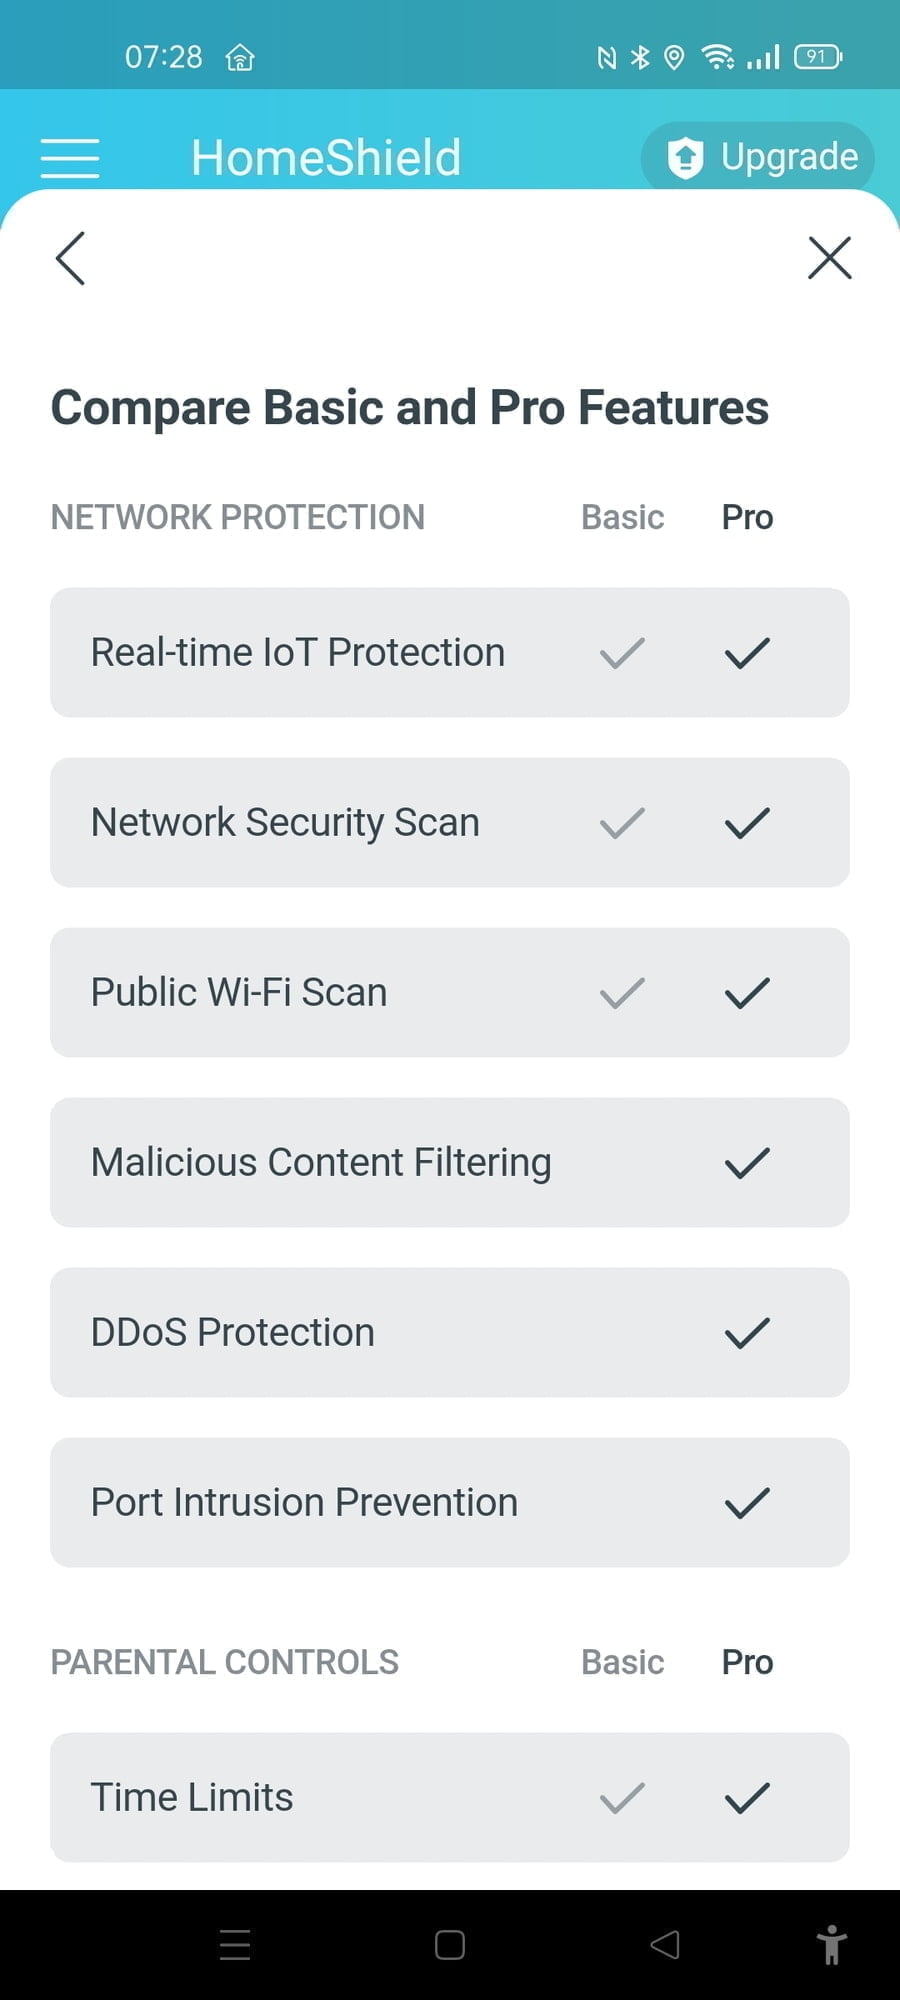This screenshot has height=2000, width=900.
Task: Close the feature comparison sheet
Action: click(829, 258)
